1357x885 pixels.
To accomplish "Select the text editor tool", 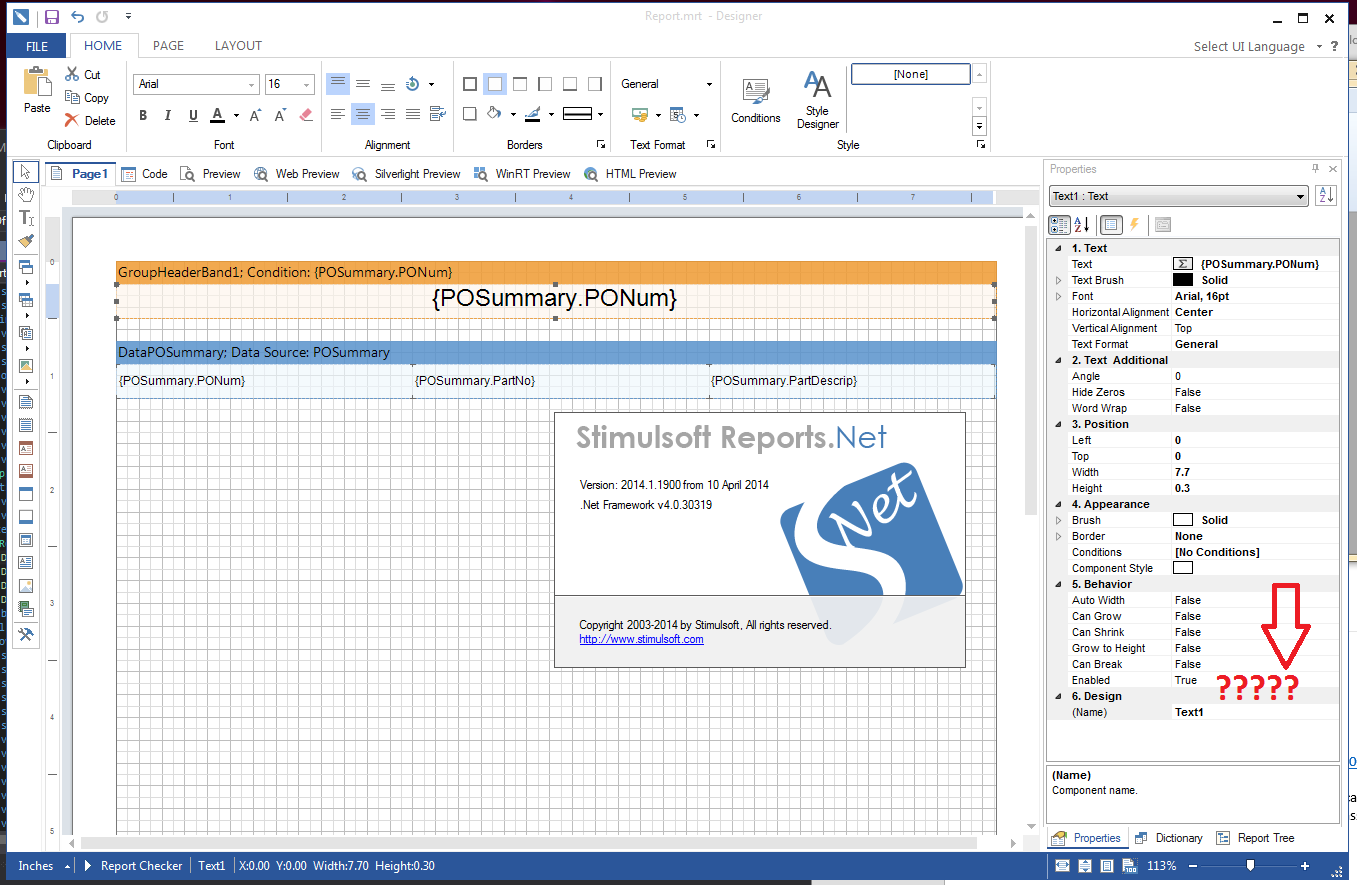I will (x=26, y=218).
